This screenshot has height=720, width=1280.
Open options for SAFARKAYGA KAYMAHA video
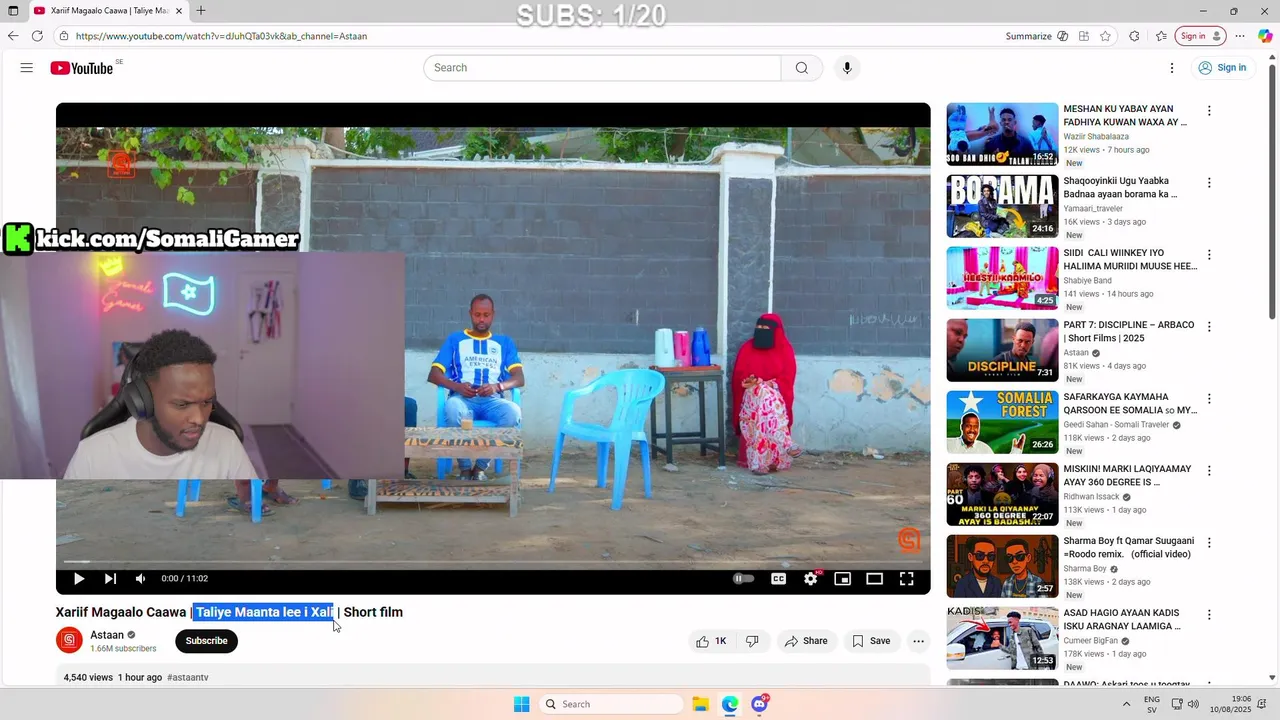click(x=1209, y=399)
